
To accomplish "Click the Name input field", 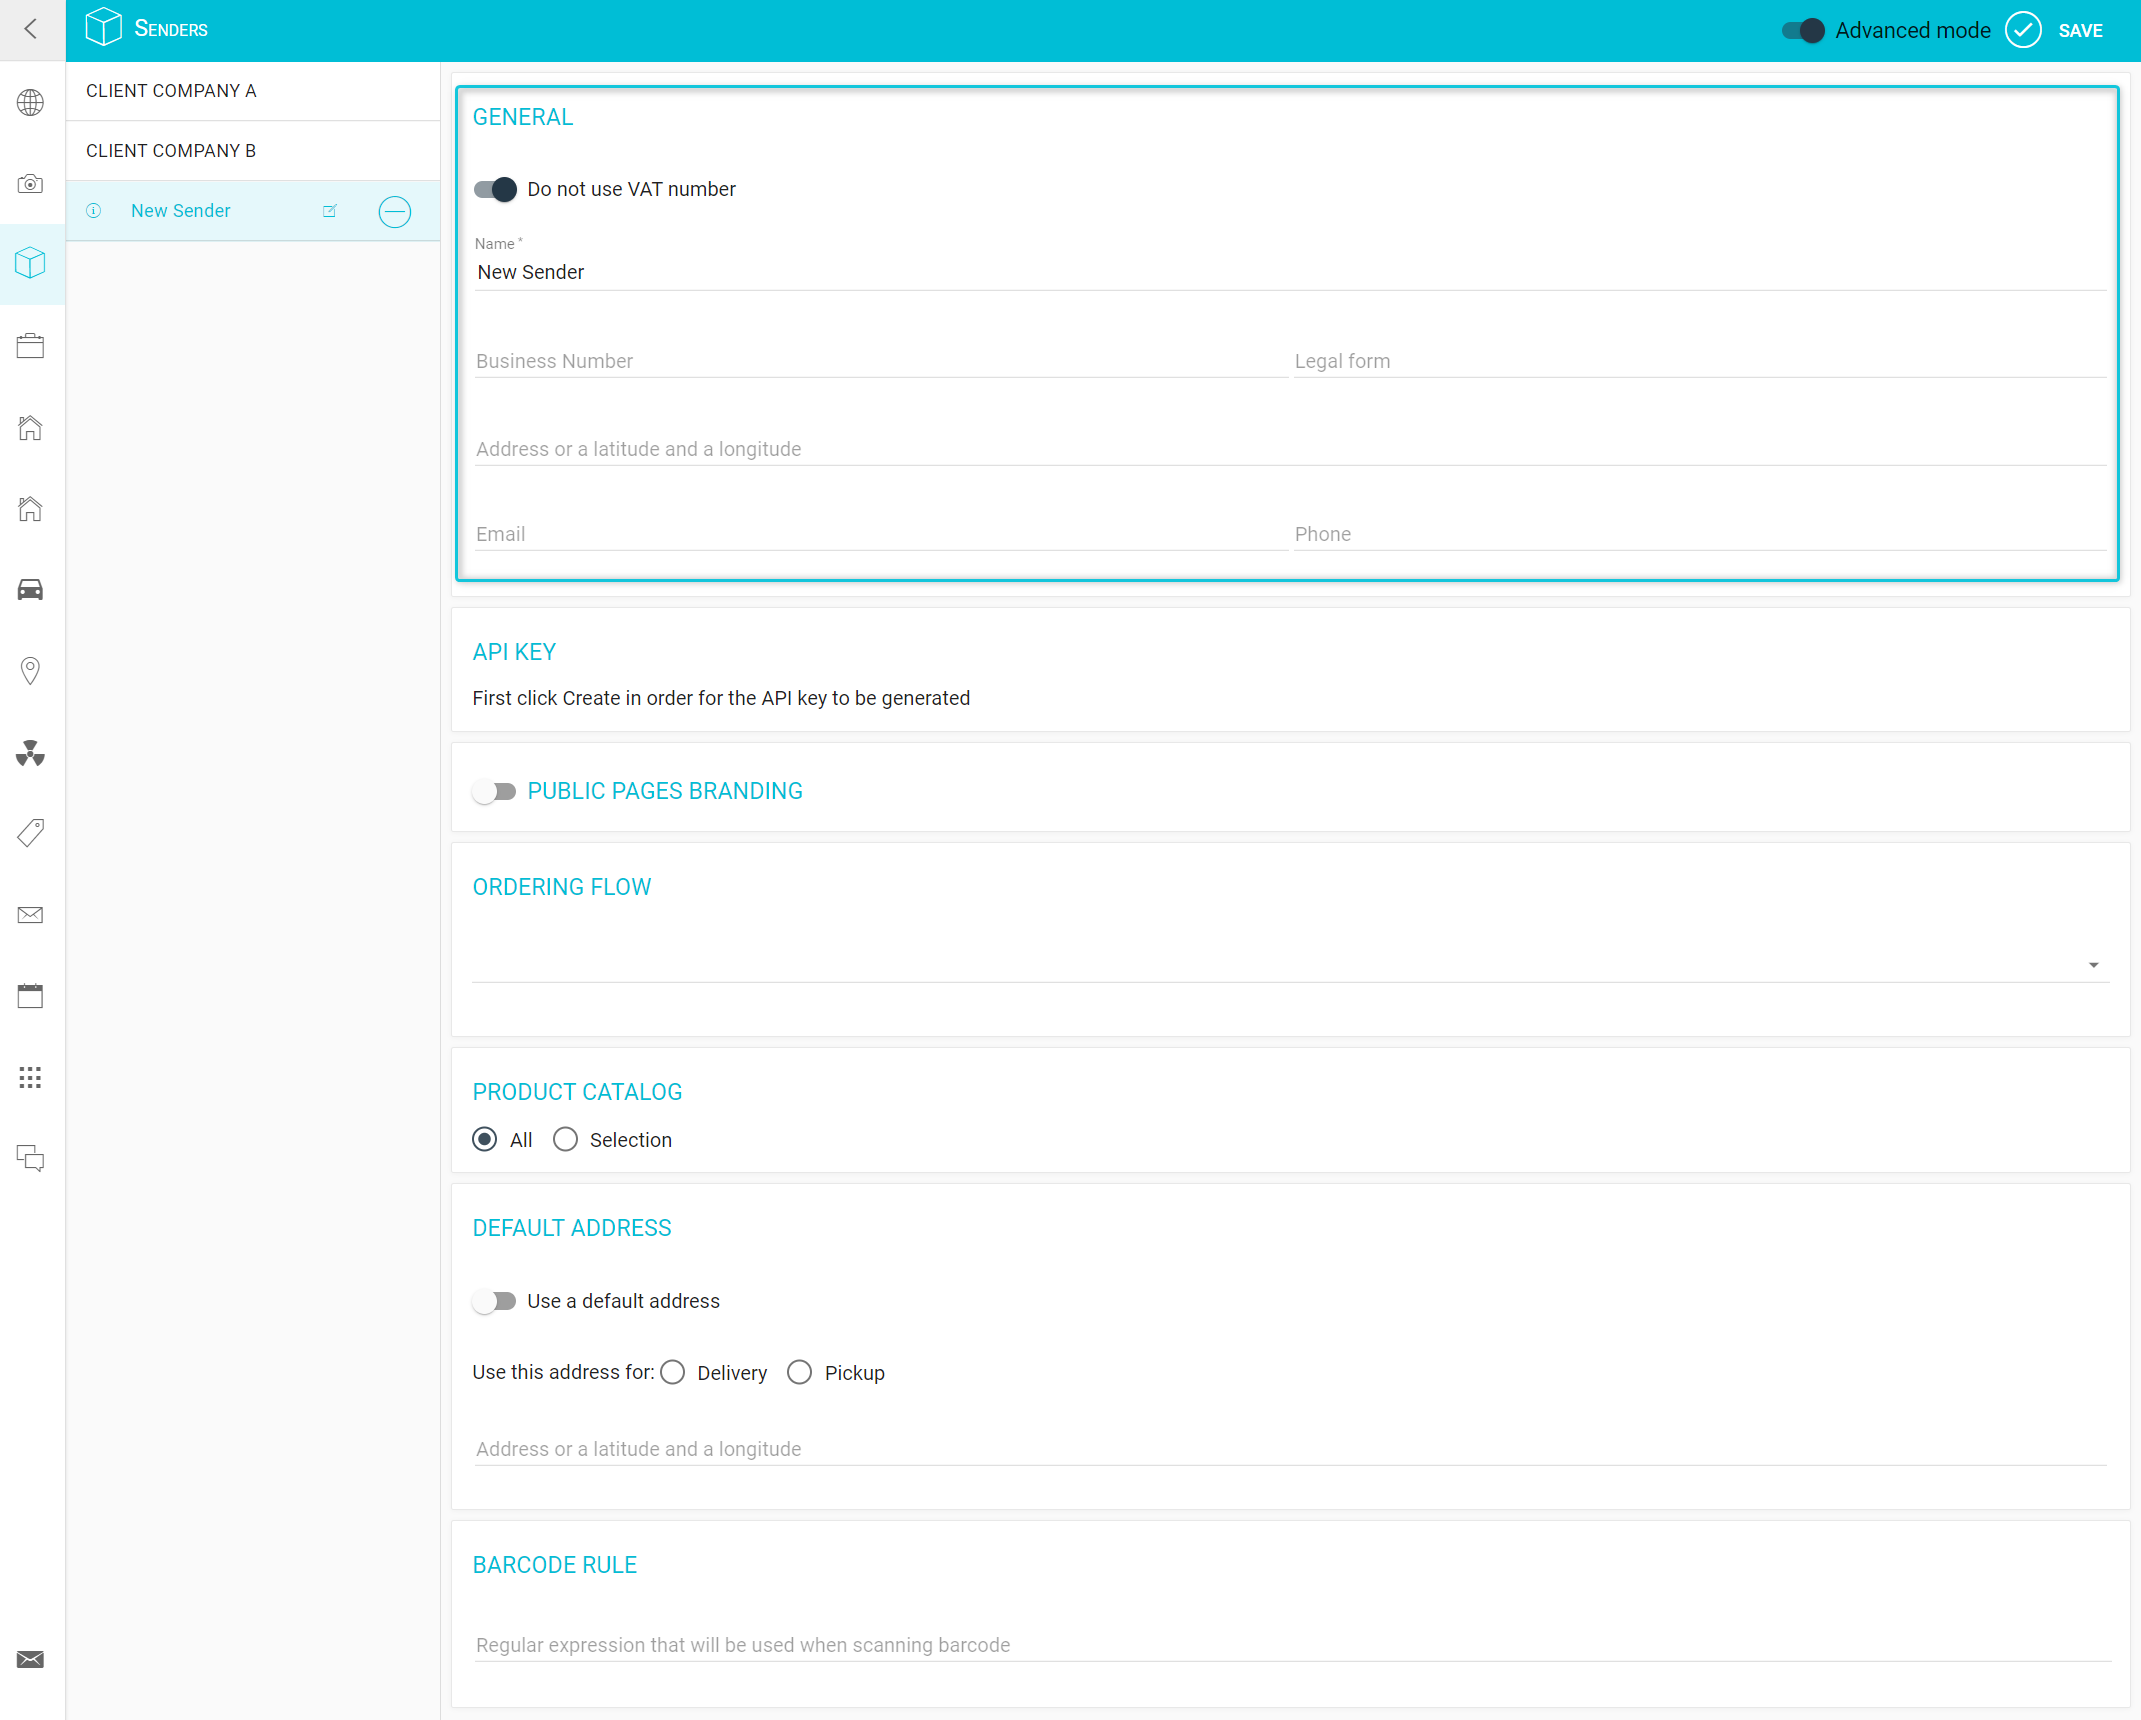I will click(x=1290, y=273).
